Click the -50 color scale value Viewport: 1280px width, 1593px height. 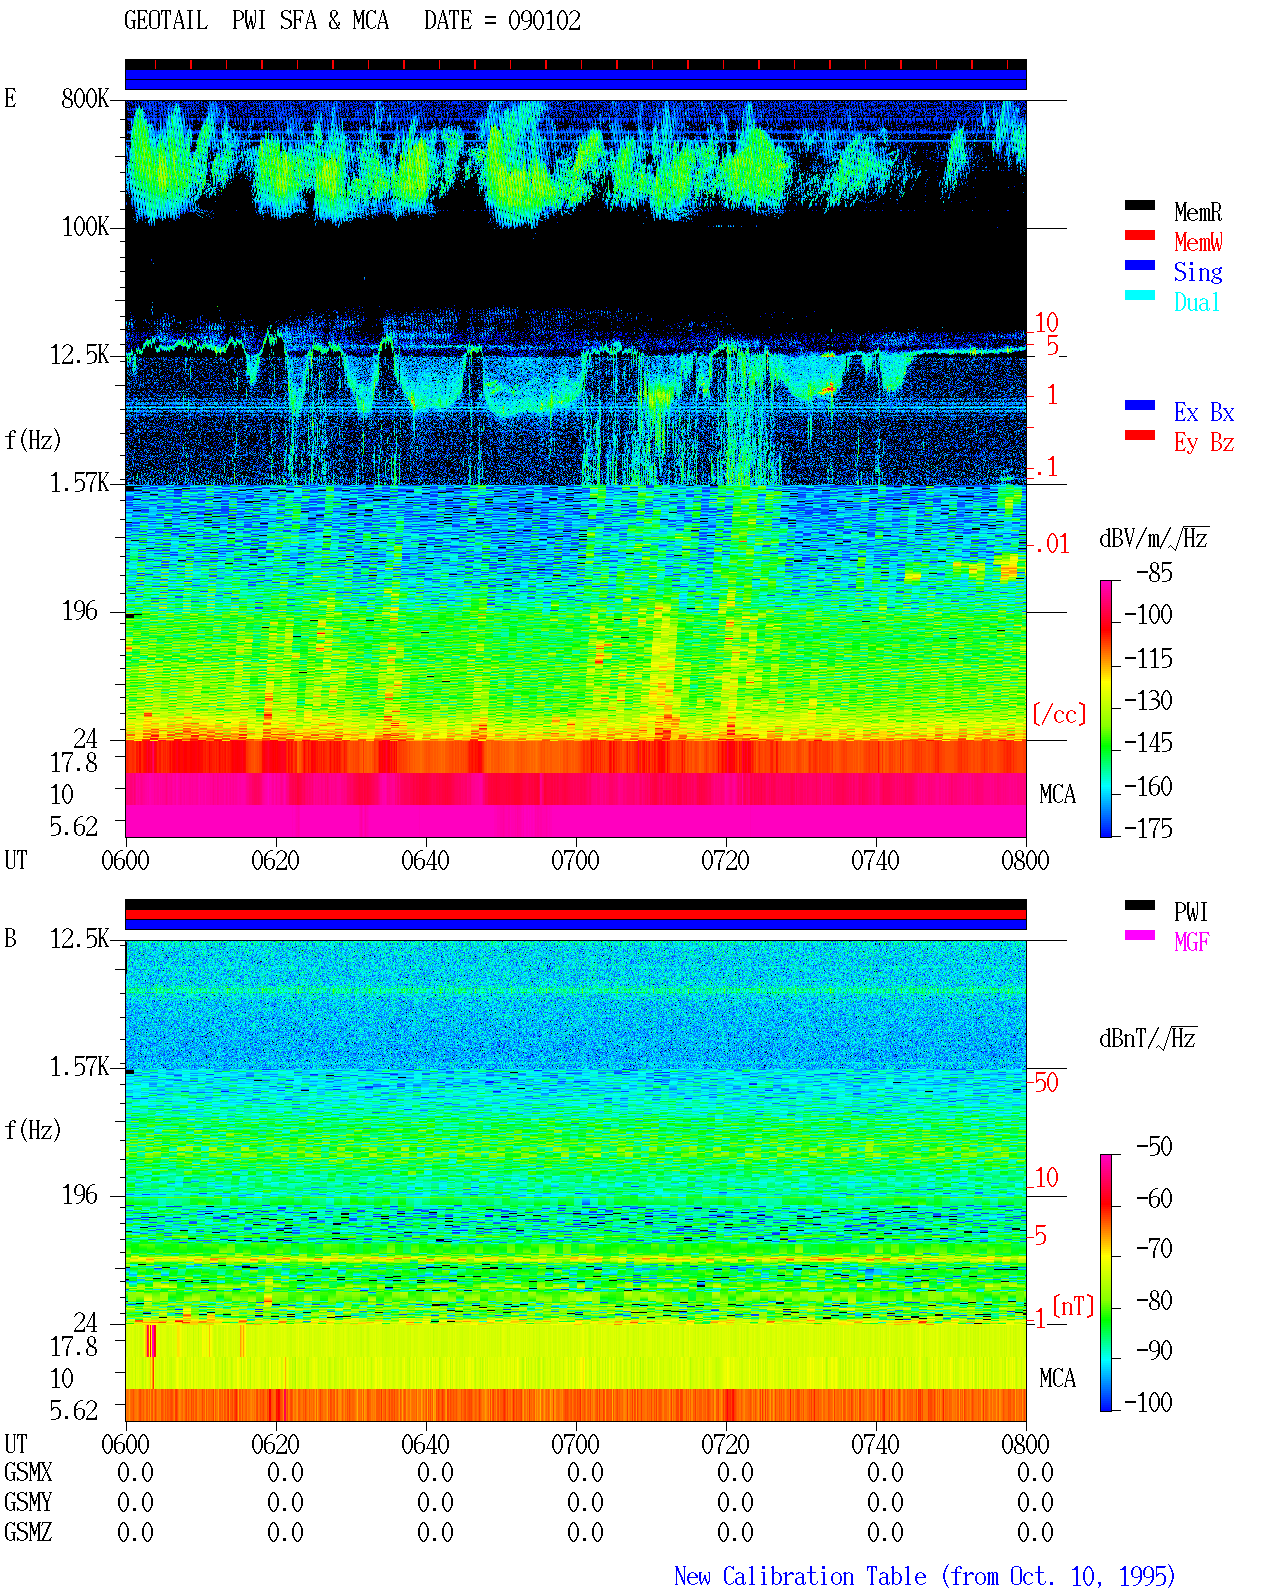click(x=1154, y=1146)
